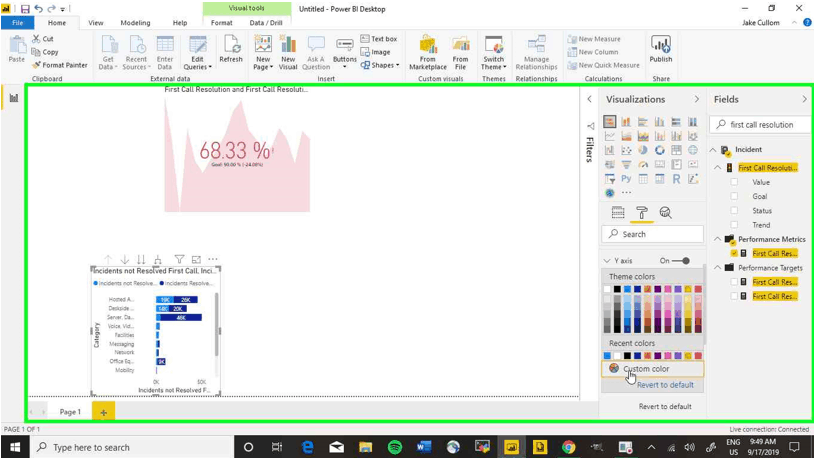
Task: Pick the Map globe visualization icon
Action: tap(693, 150)
